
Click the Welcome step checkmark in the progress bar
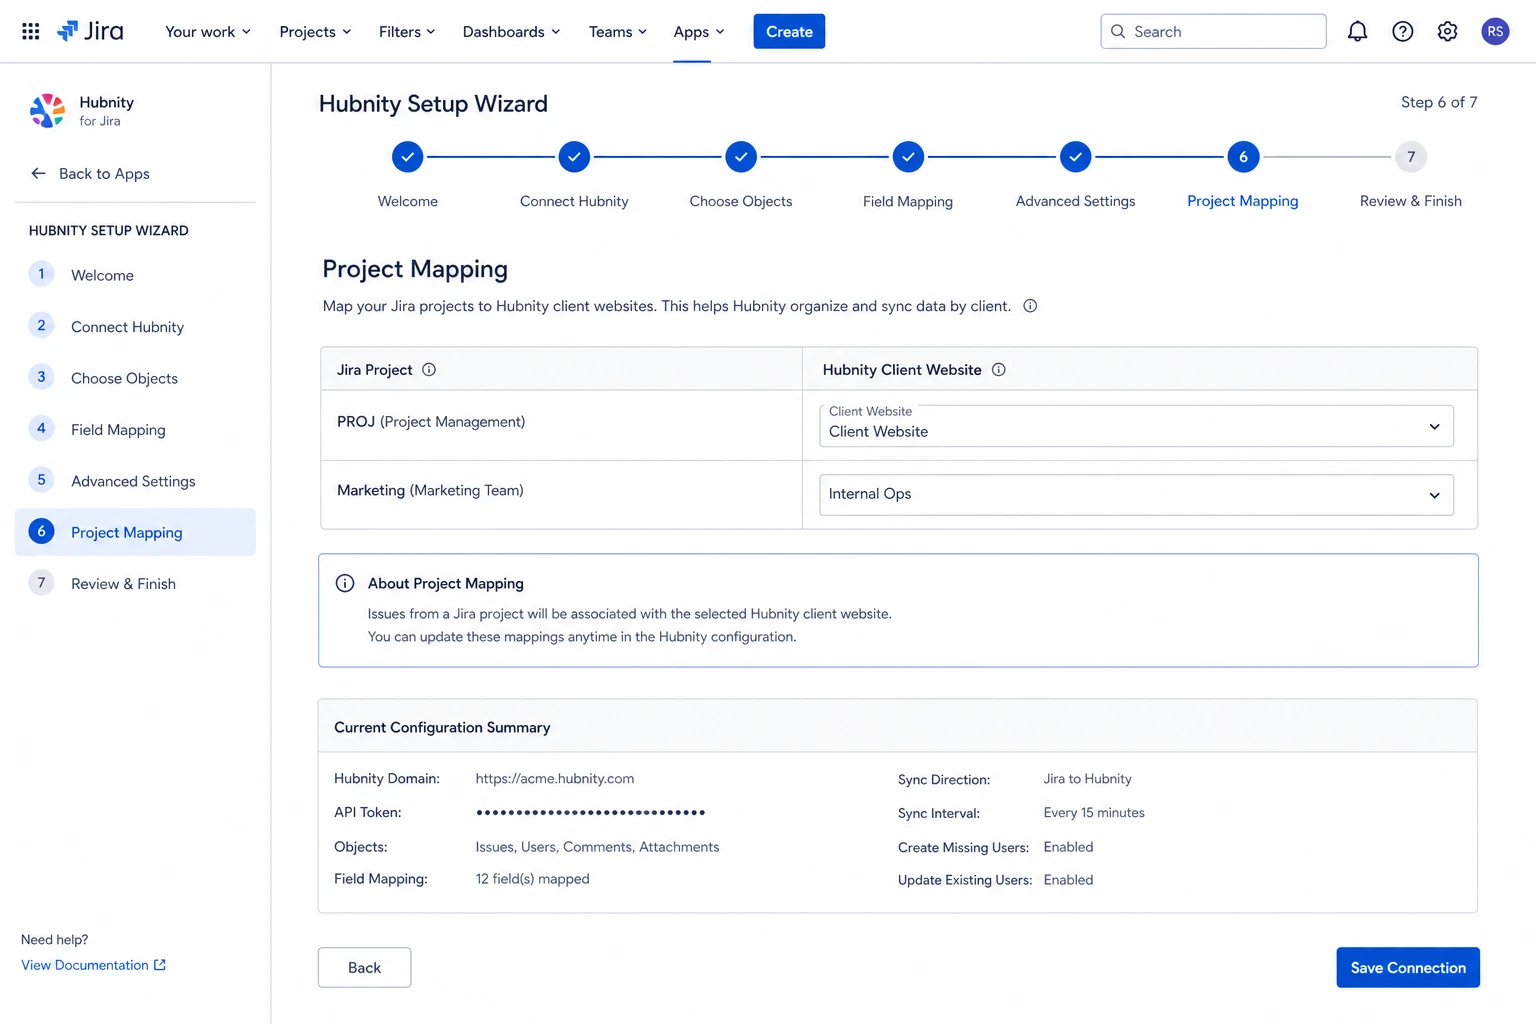click(x=407, y=157)
